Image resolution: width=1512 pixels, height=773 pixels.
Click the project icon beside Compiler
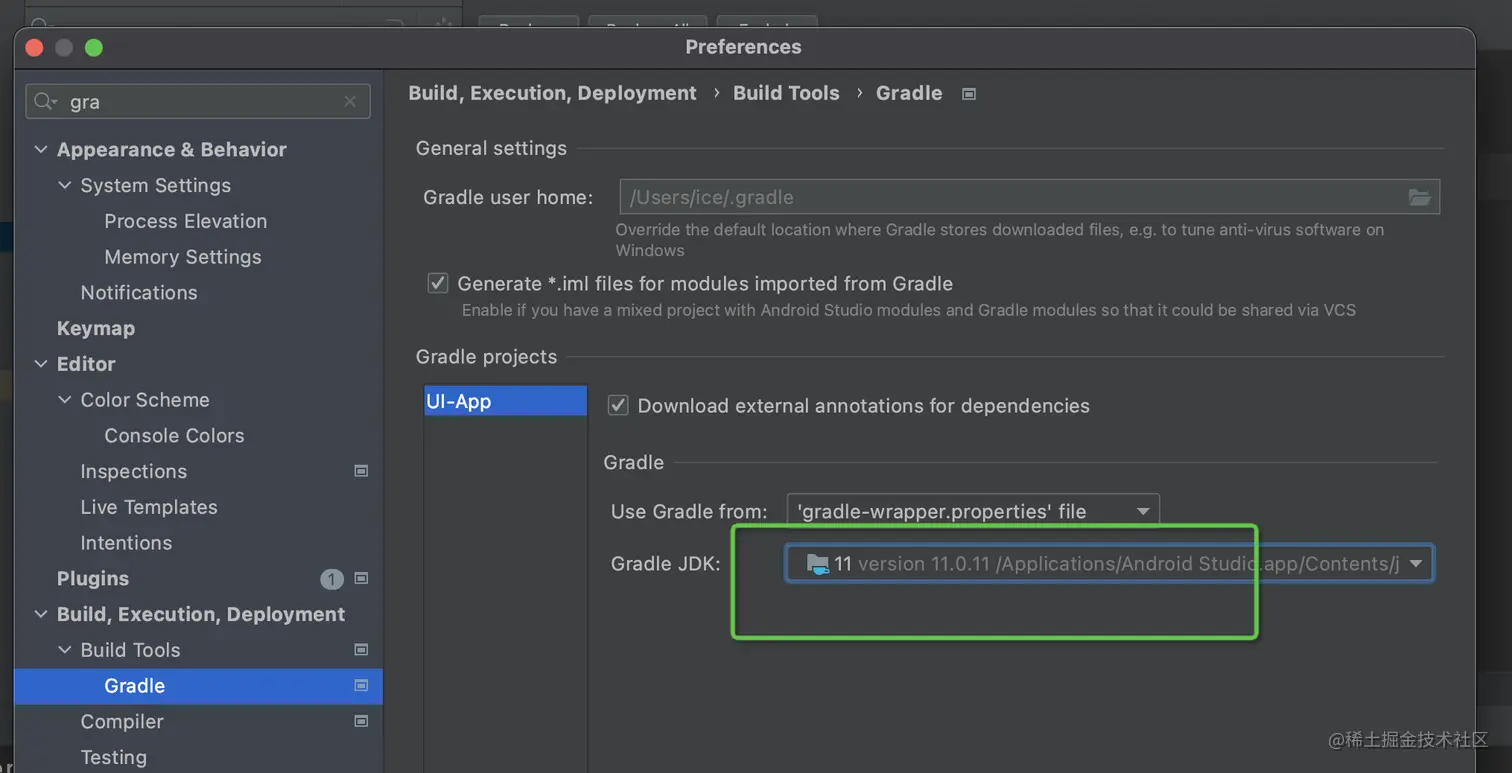[x=361, y=721]
